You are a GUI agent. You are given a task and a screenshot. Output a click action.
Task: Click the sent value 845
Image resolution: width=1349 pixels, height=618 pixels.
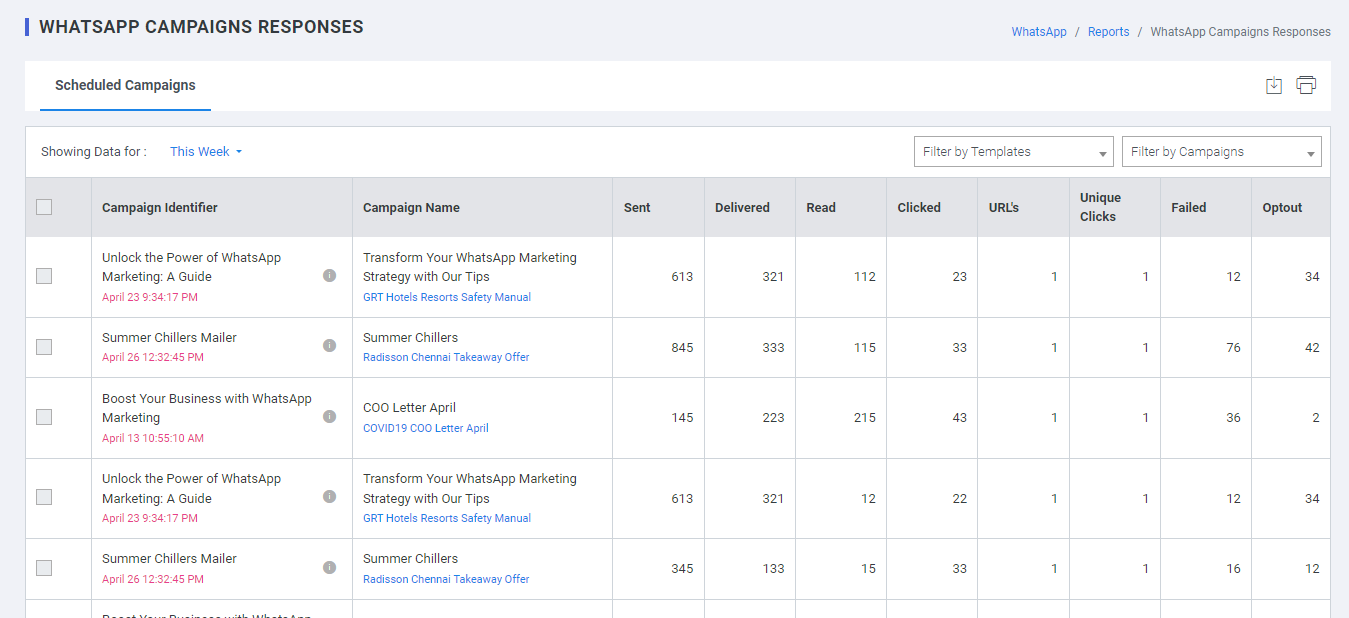tap(682, 348)
